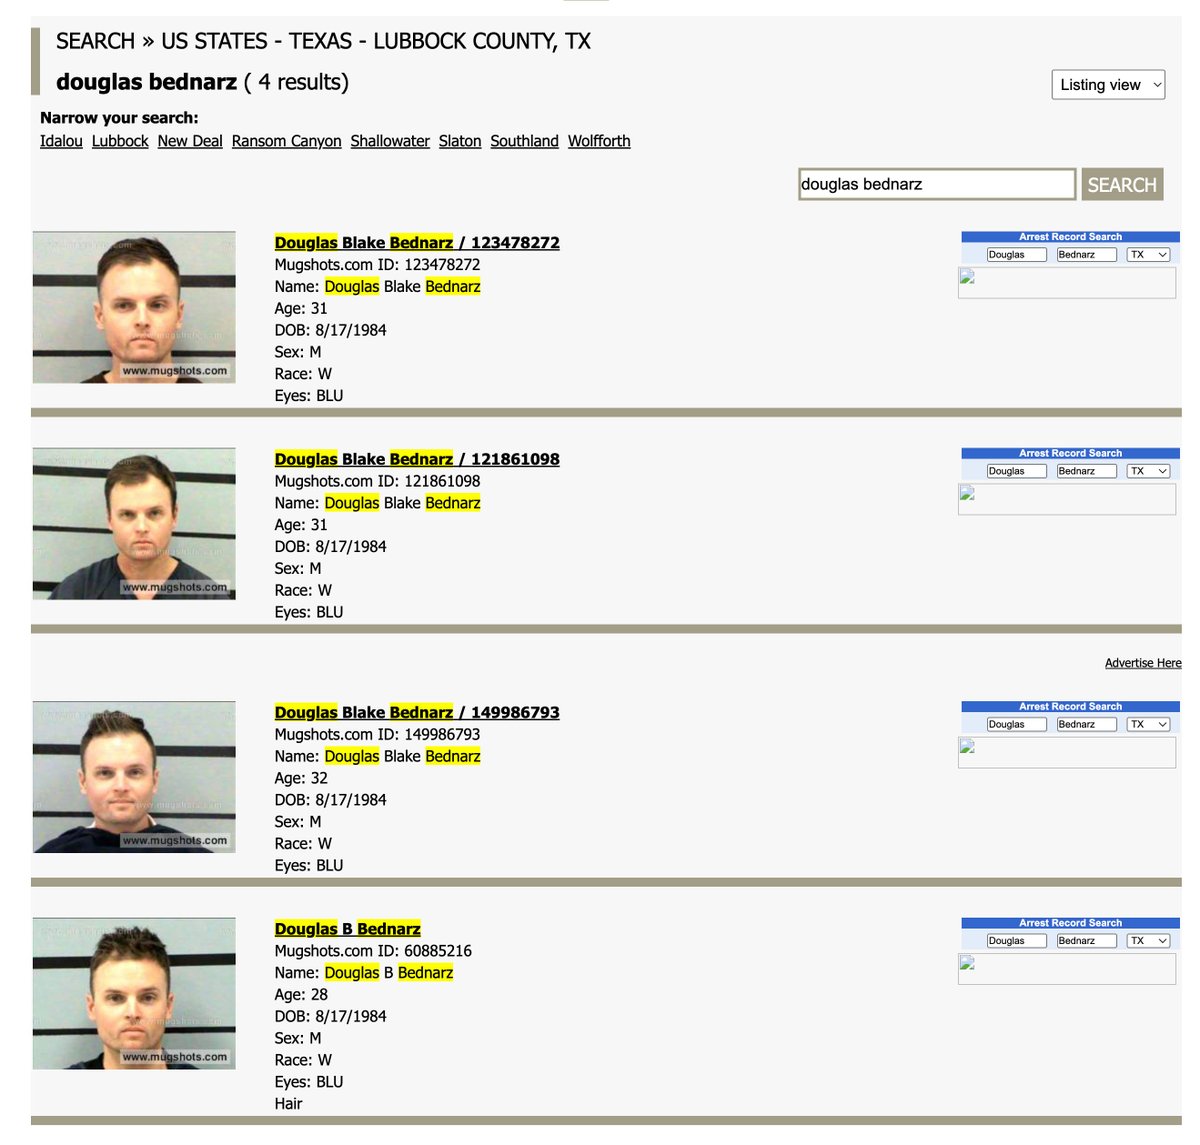The image size is (1200, 1145).
Task: Edit last-name field in second result's Arrest Record Search
Action: (x=1086, y=471)
